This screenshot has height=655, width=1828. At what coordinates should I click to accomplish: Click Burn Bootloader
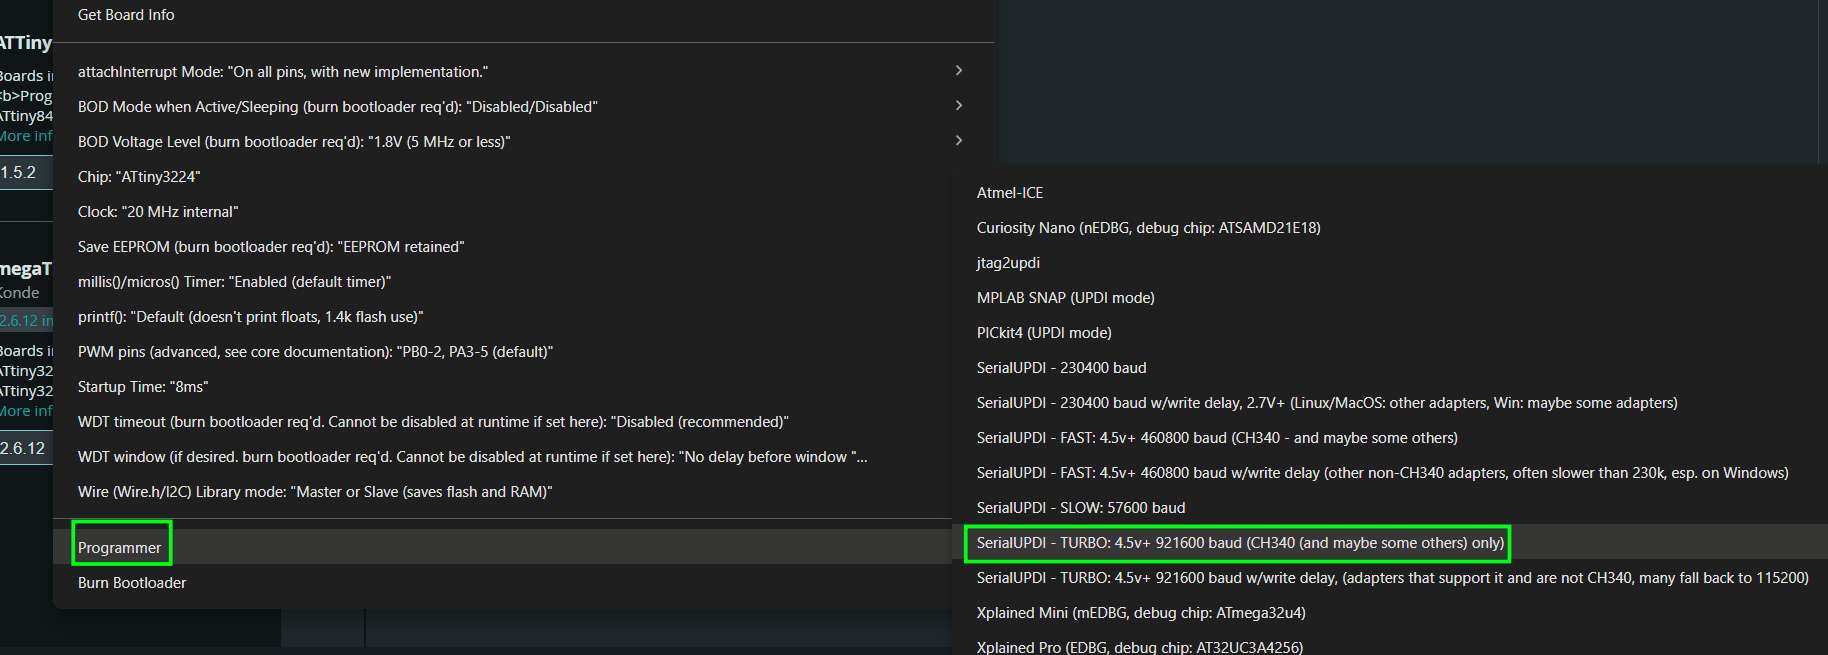click(132, 583)
